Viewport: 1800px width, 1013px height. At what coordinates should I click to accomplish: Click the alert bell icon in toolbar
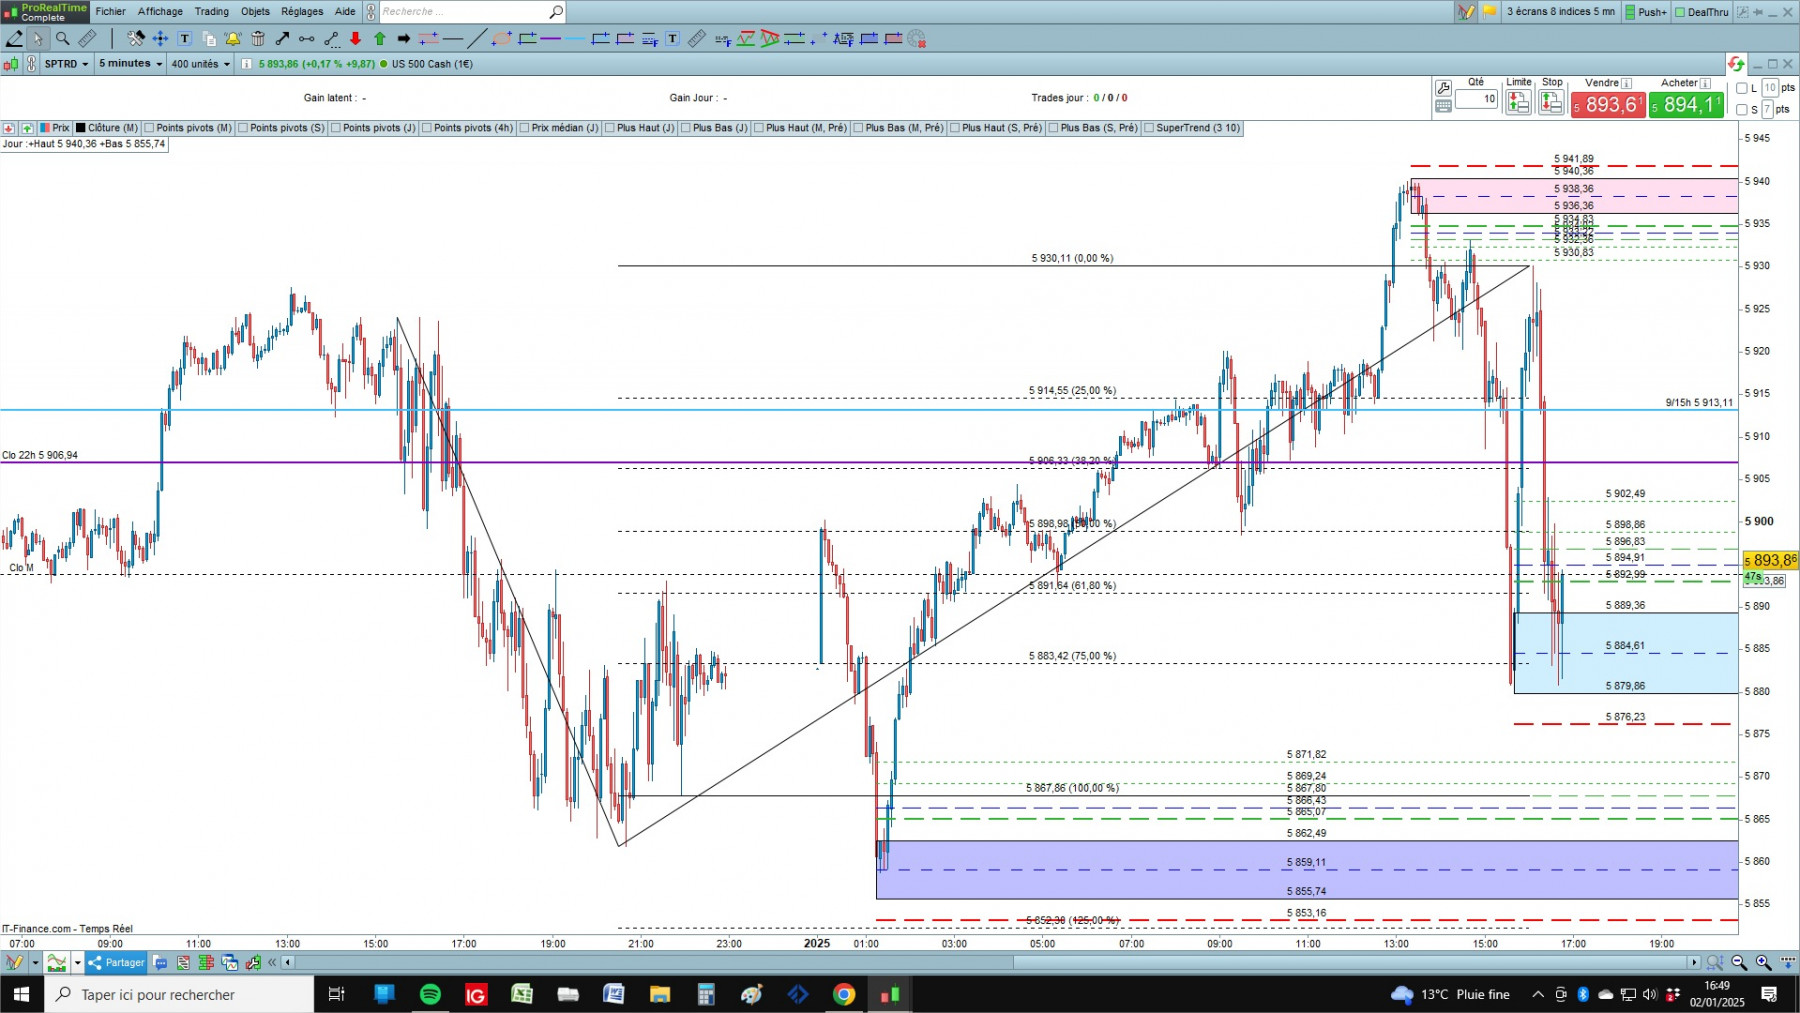[x=233, y=39]
